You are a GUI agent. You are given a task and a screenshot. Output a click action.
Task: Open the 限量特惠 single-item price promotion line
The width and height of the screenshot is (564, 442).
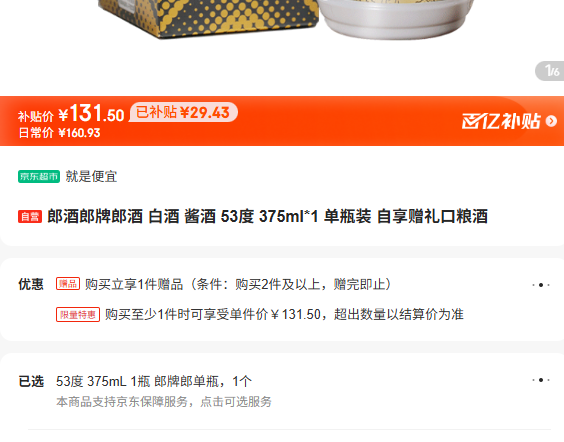(284, 314)
